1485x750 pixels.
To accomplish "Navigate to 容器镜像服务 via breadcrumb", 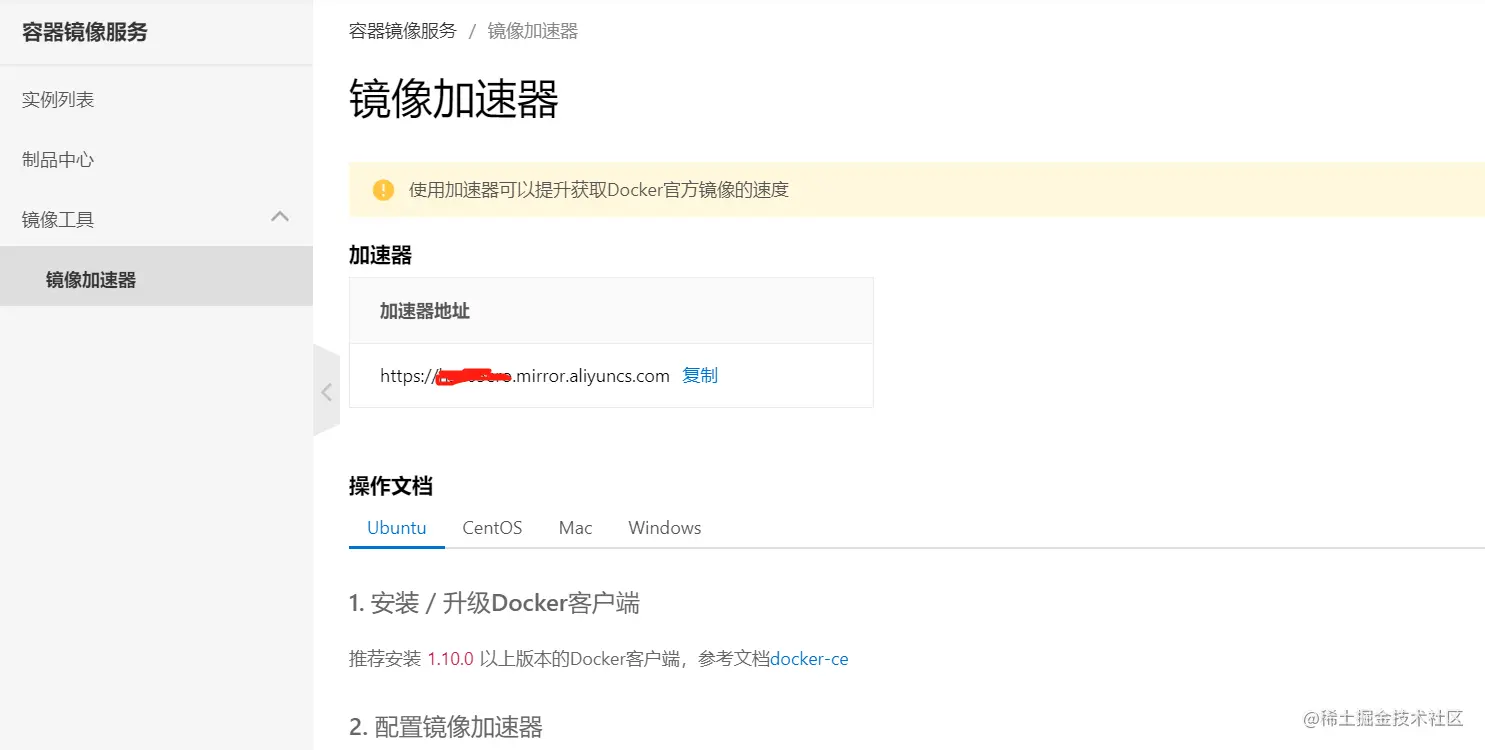I will (x=402, y=30).
